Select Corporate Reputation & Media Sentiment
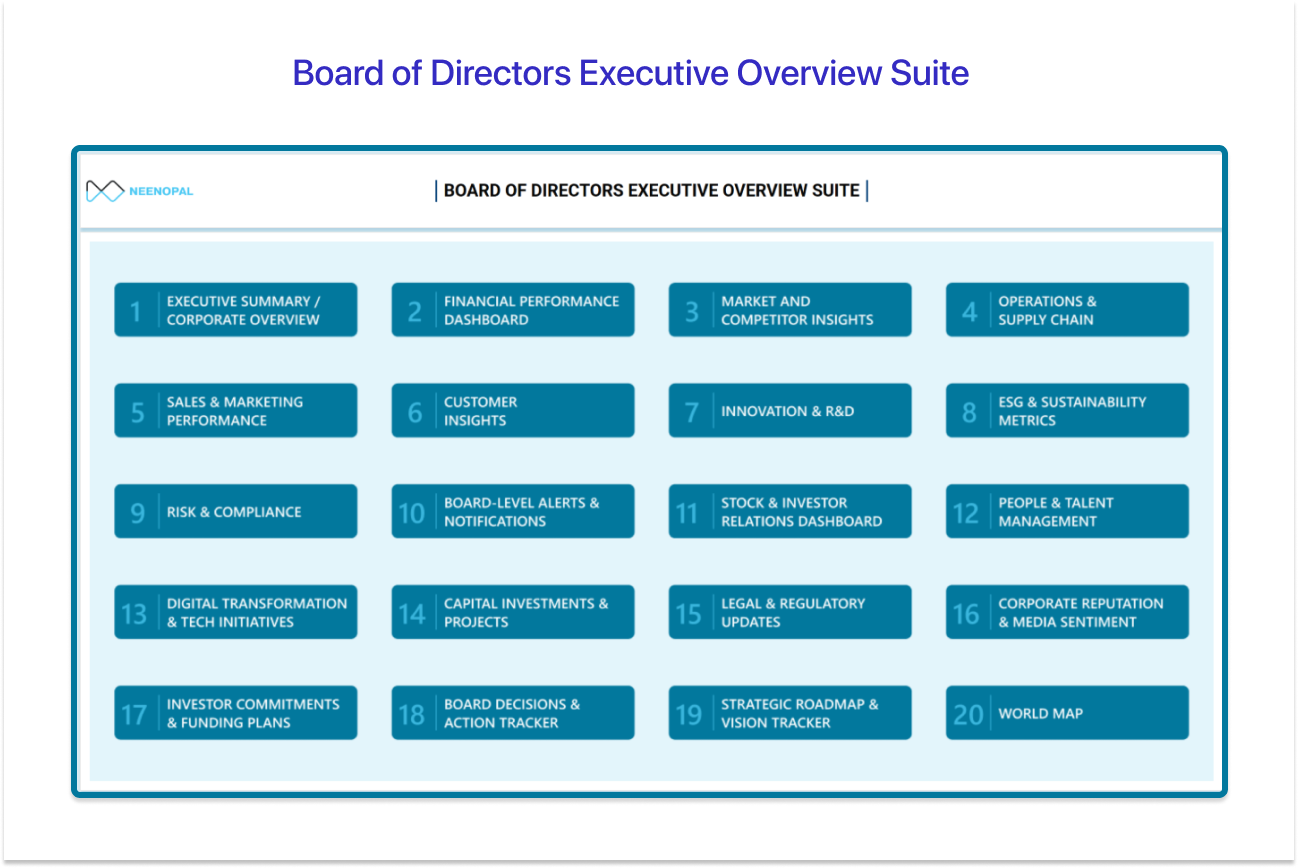Viewport: 1298px width, 868px height. tap(1067, 612)
